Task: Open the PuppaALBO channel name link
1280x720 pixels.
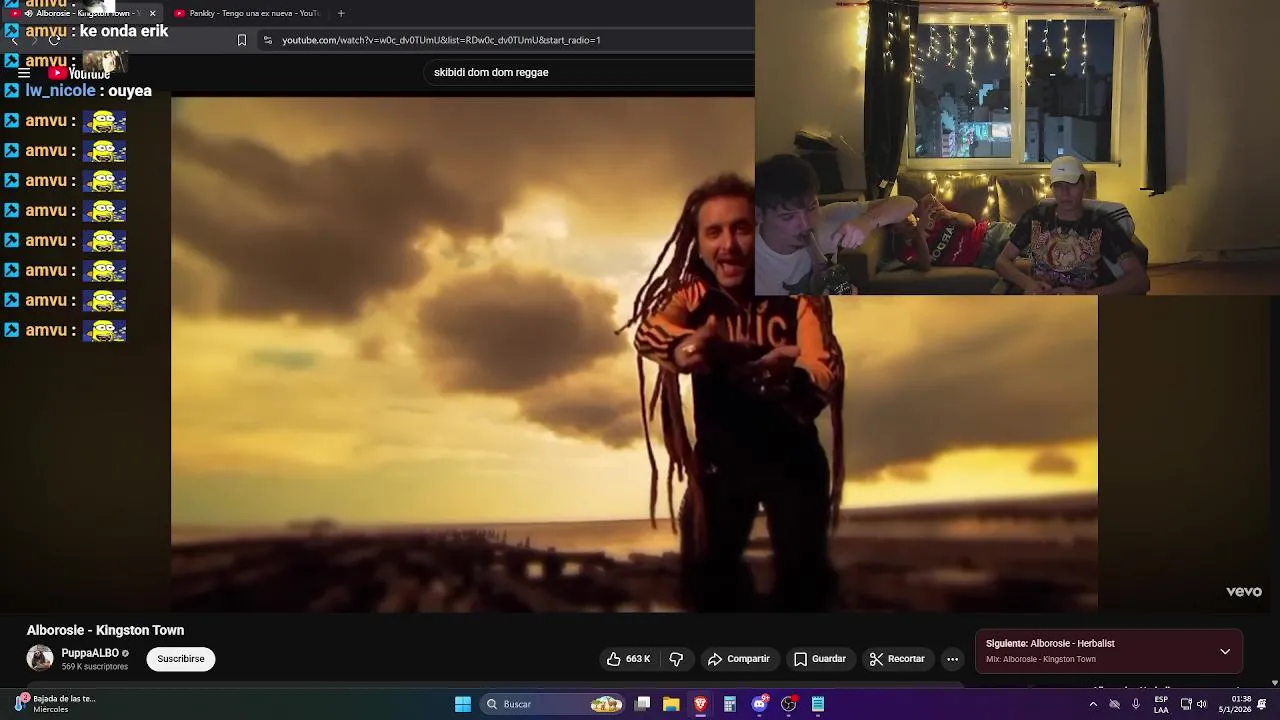Action: pyautogui.click(x=90, y=653)
